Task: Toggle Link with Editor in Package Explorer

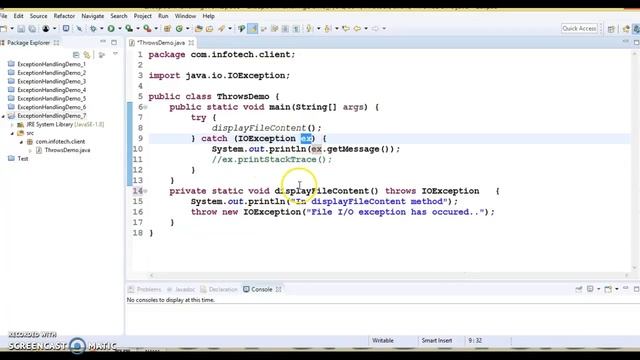Action: tap(87, 55)
